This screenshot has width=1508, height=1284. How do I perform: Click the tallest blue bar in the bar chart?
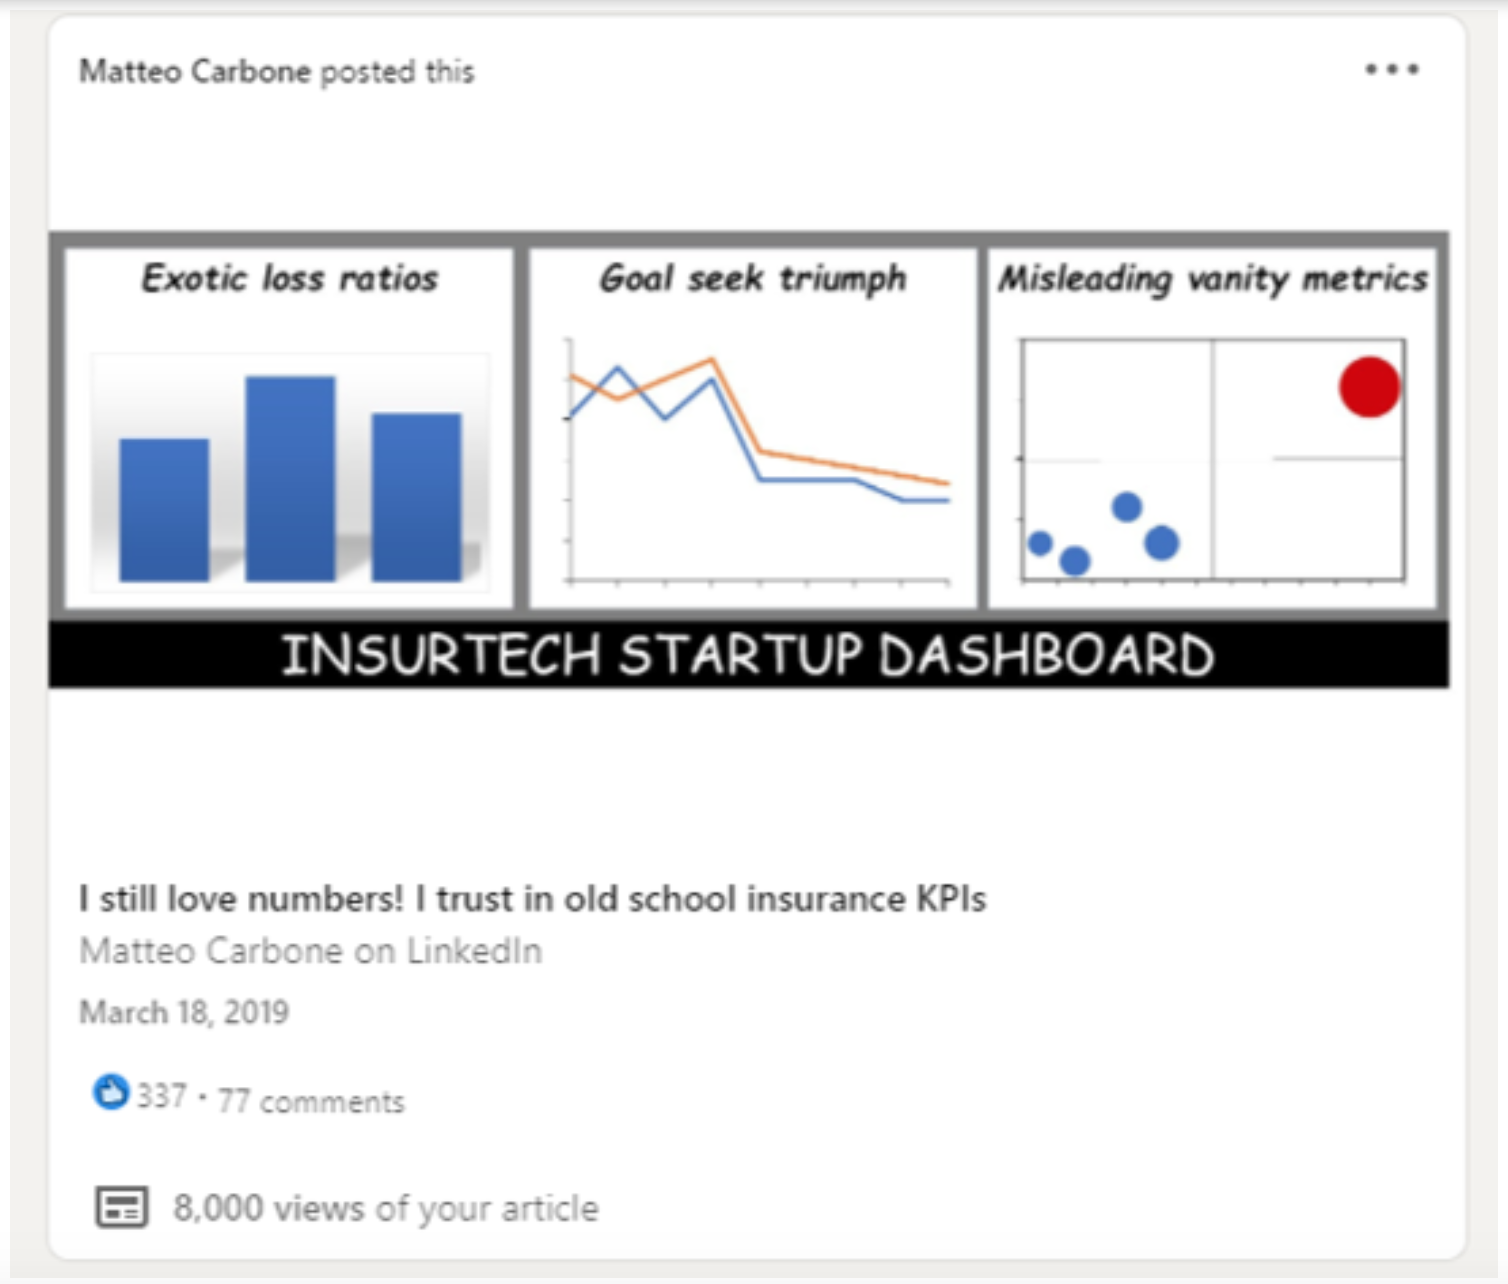point(290,478)
